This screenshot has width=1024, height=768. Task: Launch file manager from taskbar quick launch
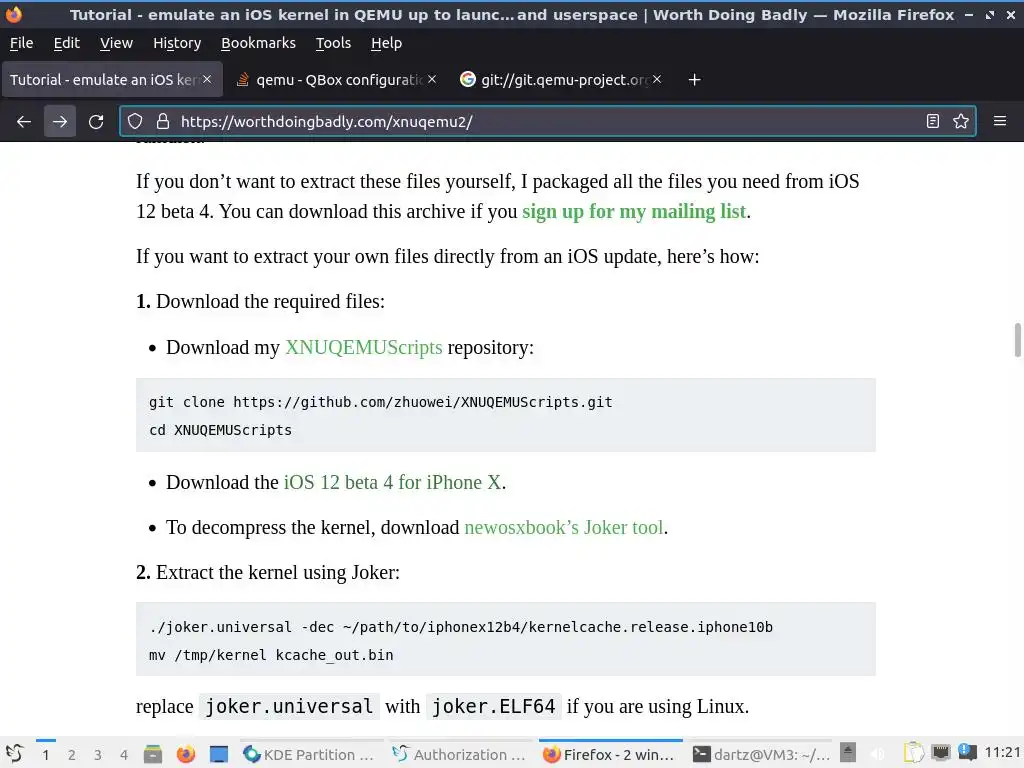click(153, 754)
